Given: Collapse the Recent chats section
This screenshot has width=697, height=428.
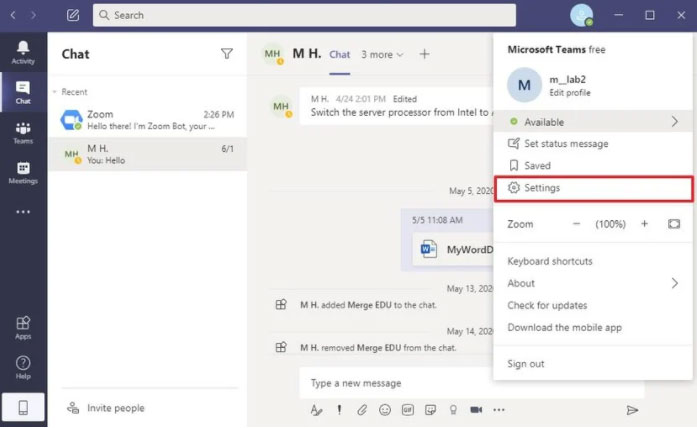Looking at the screenshot, I should click(55, 92).
